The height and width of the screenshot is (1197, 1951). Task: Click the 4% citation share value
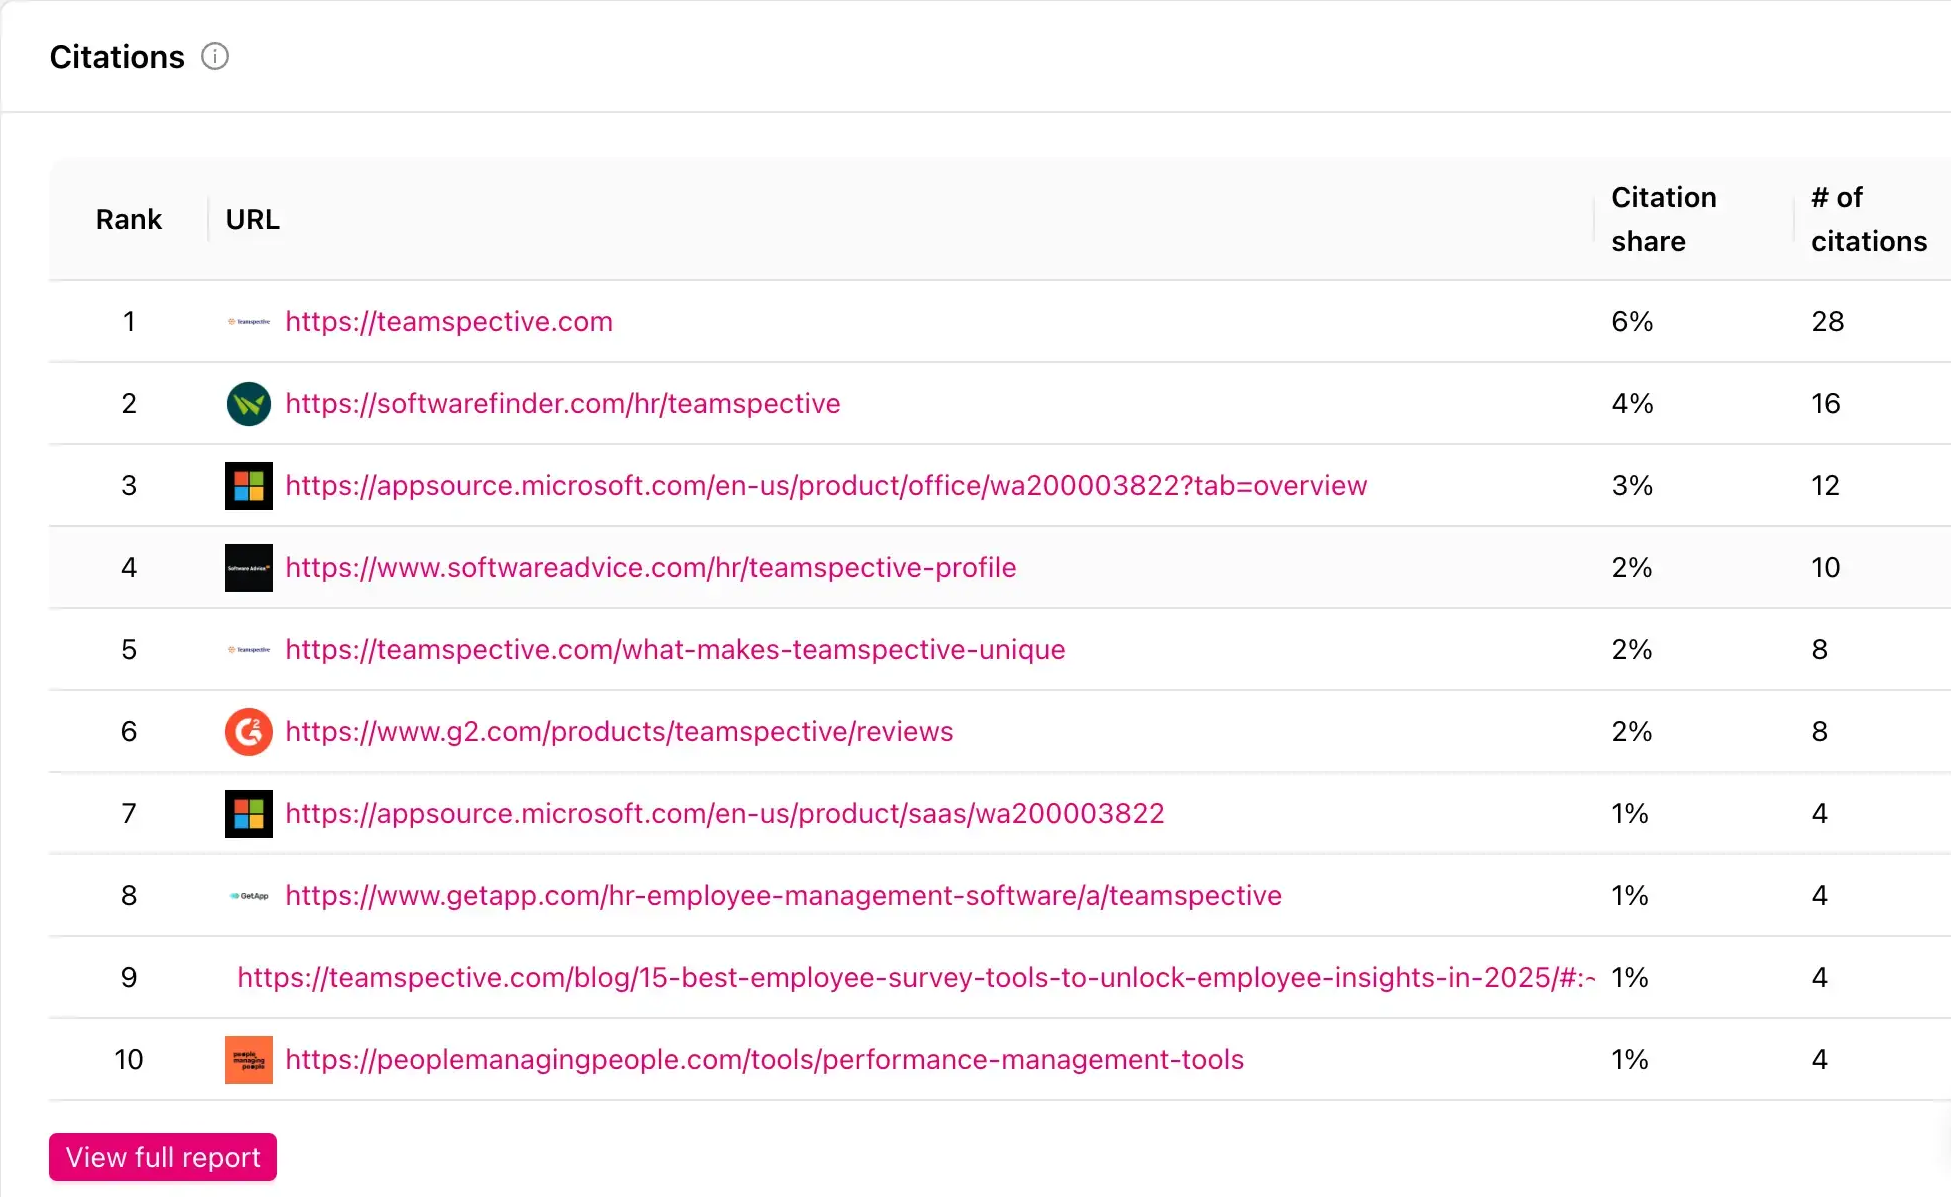pos(1632,404)
